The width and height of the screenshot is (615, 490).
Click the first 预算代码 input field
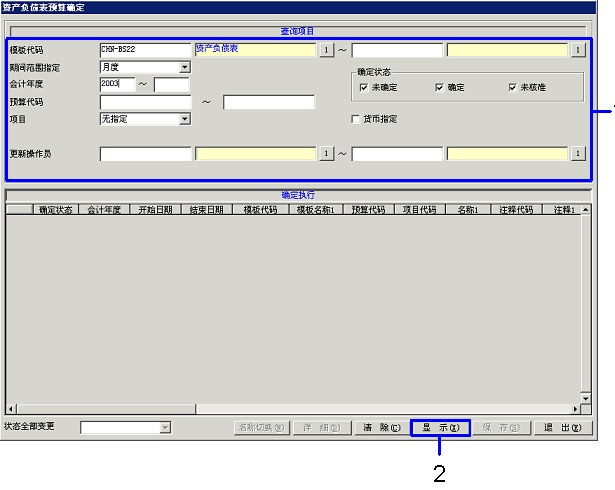coord(145,102)
